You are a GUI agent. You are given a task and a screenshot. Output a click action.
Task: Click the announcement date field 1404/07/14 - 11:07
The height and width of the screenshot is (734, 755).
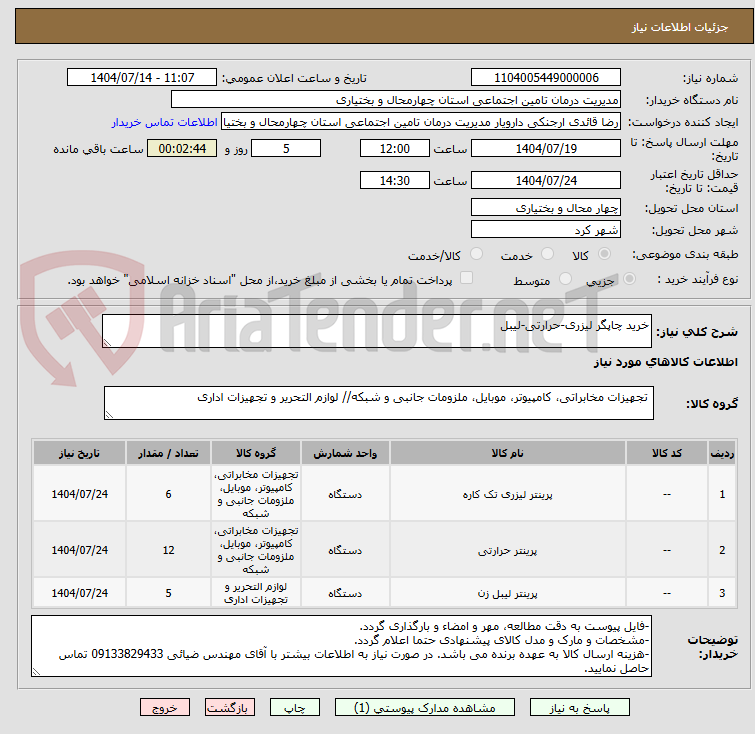(x=142, y=78)
